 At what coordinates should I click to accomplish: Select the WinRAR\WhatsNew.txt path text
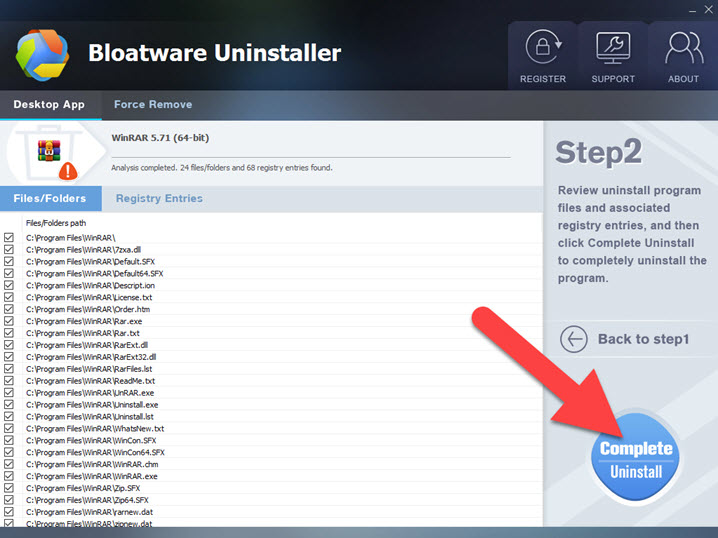coord(95,429)
